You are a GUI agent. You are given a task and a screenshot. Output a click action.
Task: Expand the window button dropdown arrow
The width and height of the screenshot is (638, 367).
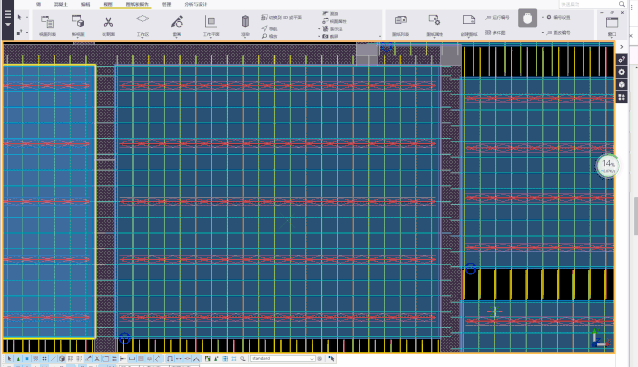click(x=612, y=37)
